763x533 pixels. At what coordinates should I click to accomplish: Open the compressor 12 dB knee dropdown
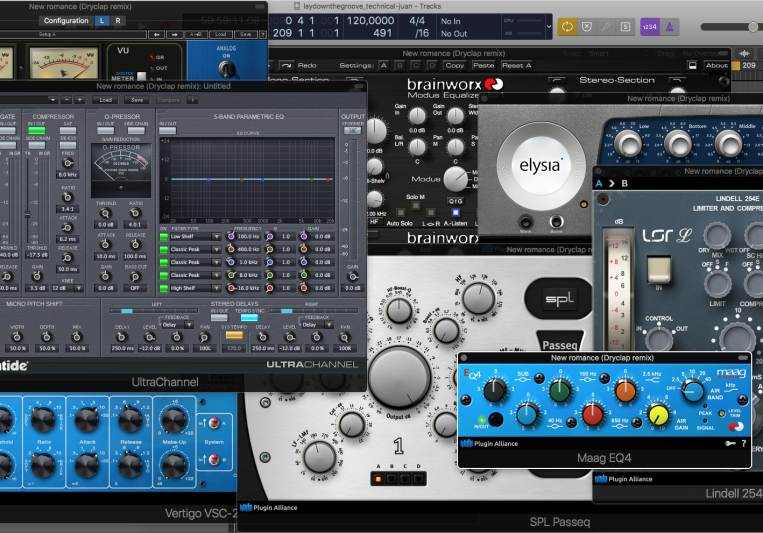[x=68, y=288]
